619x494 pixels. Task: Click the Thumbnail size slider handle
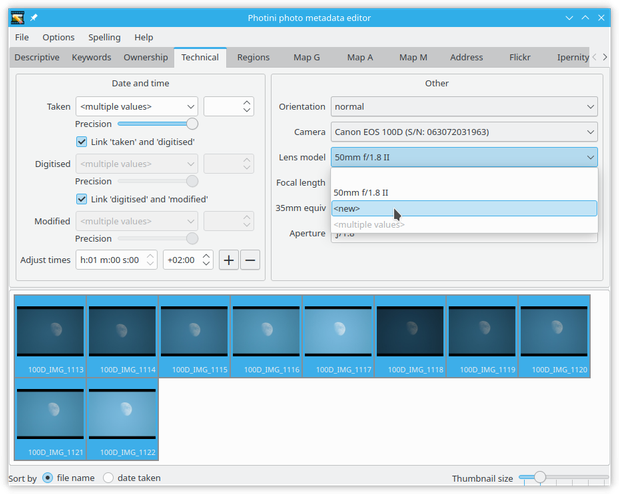click(x=540, y=477)
